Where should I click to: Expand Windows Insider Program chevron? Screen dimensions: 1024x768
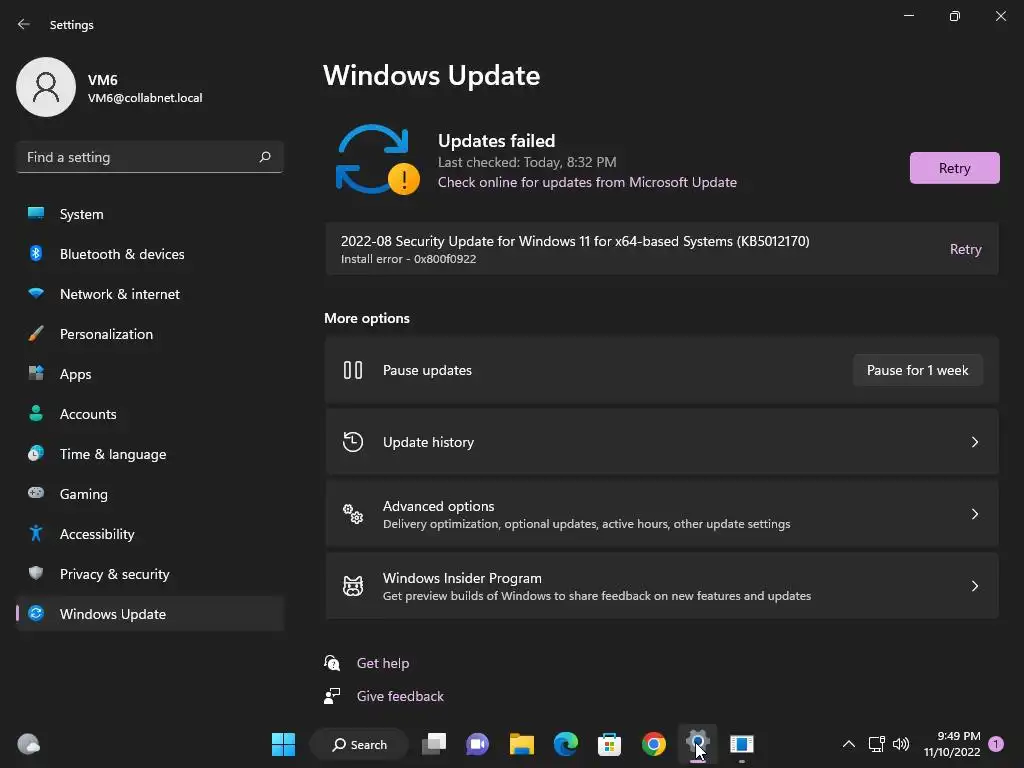[974, 586]
